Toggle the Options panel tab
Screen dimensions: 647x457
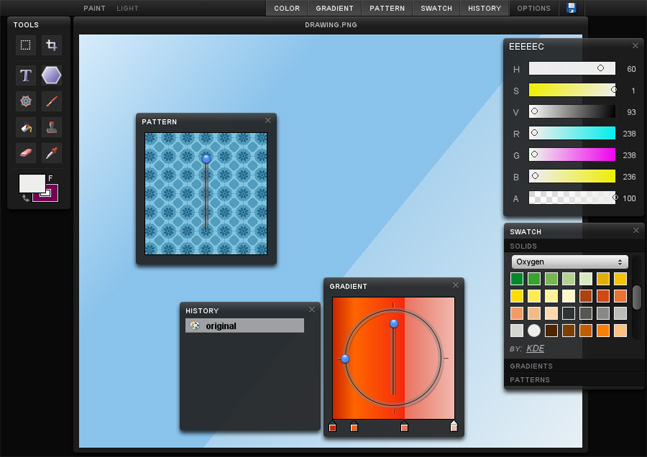tap(534, 8)
